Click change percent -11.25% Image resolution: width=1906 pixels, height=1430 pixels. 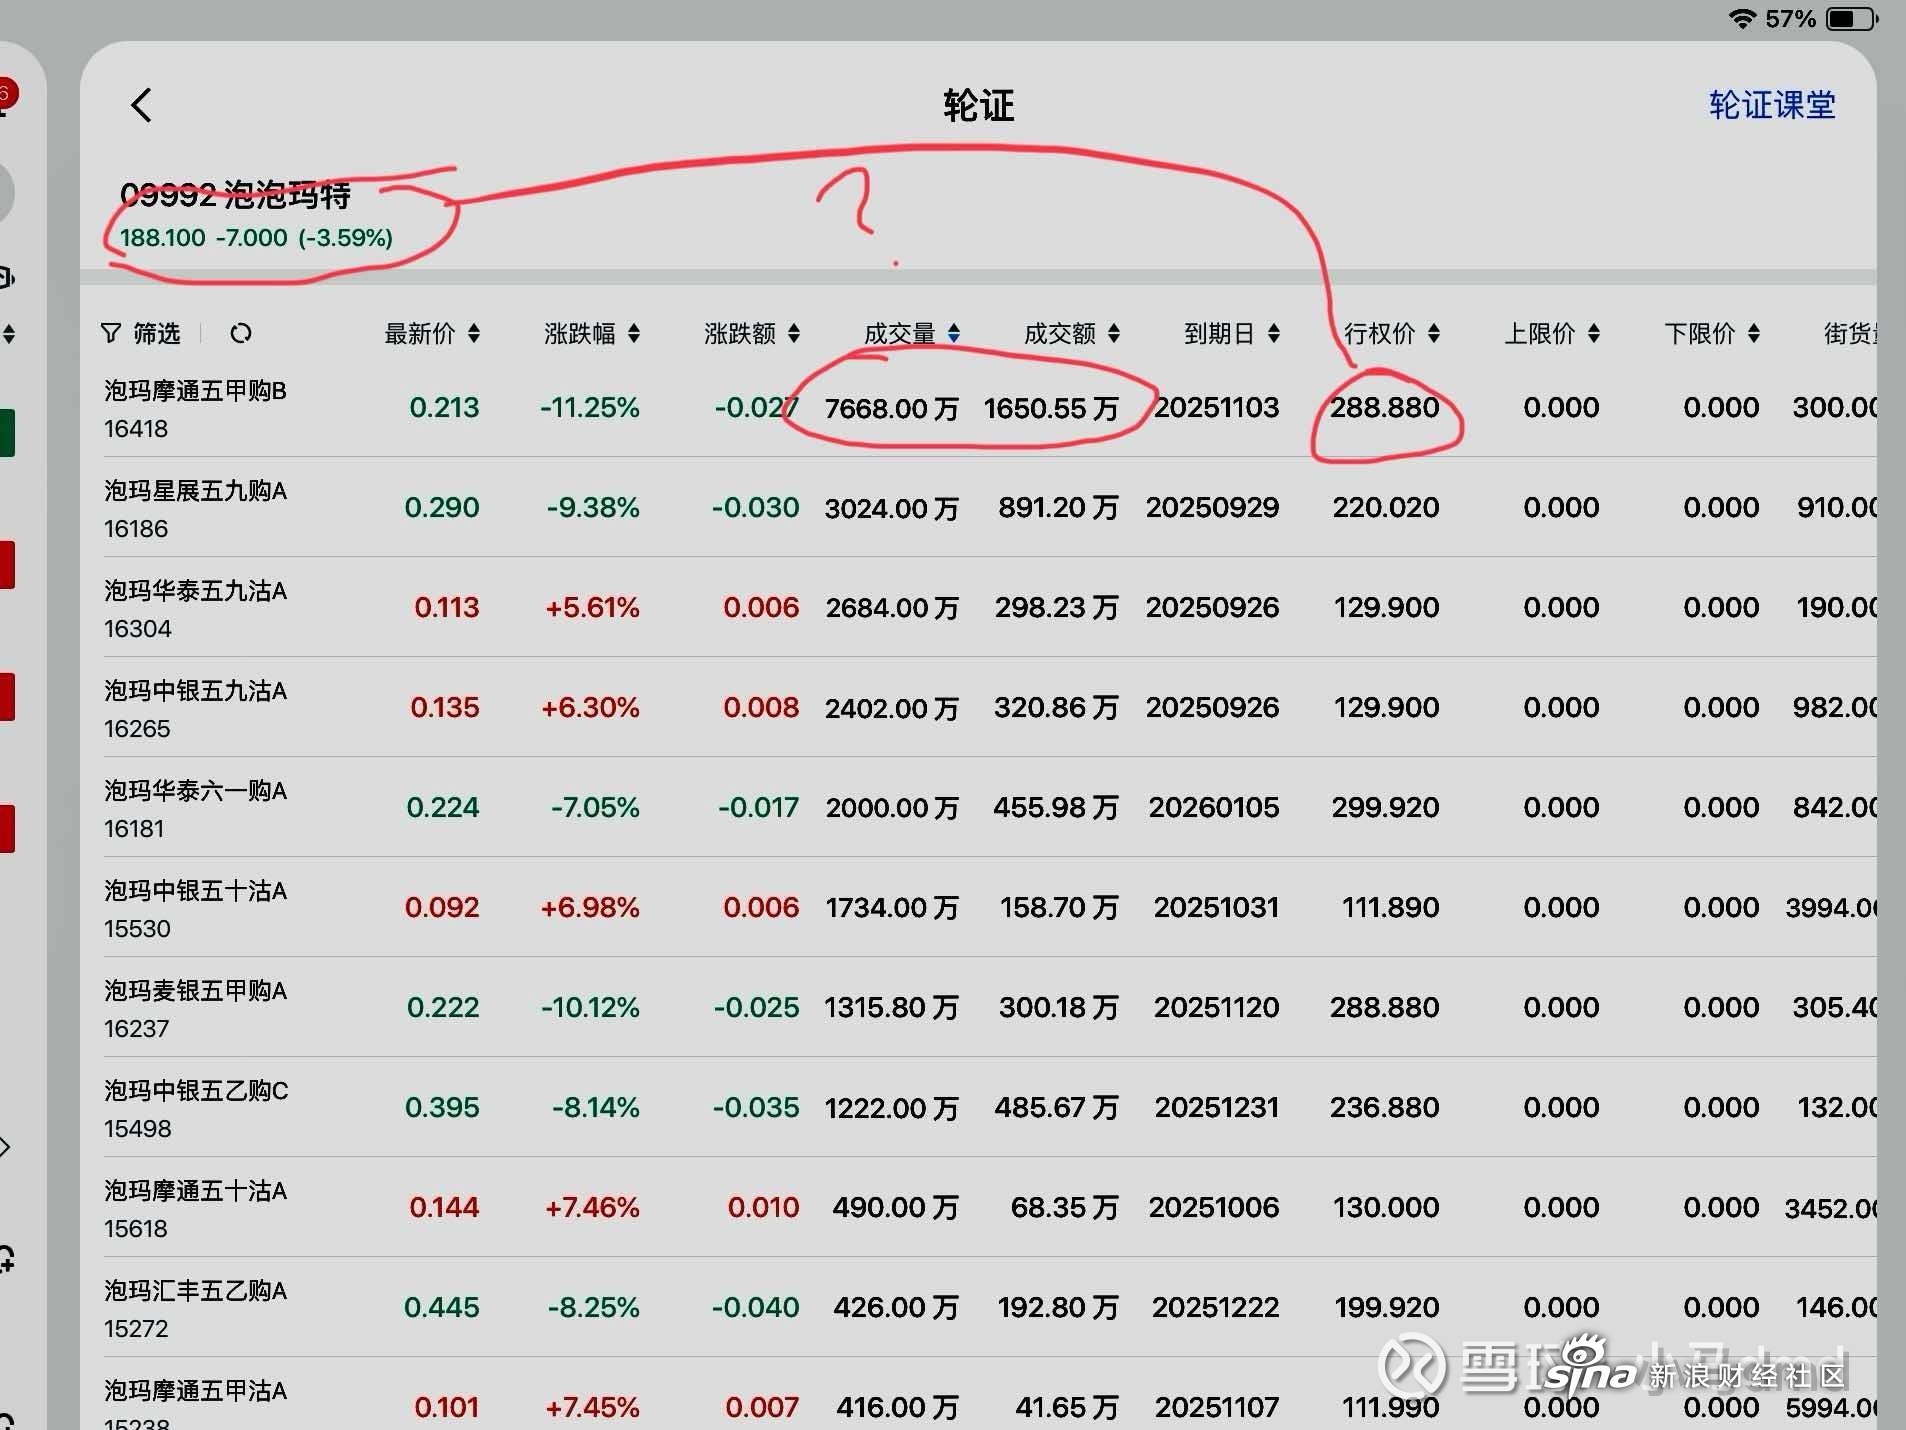point(589,408)
